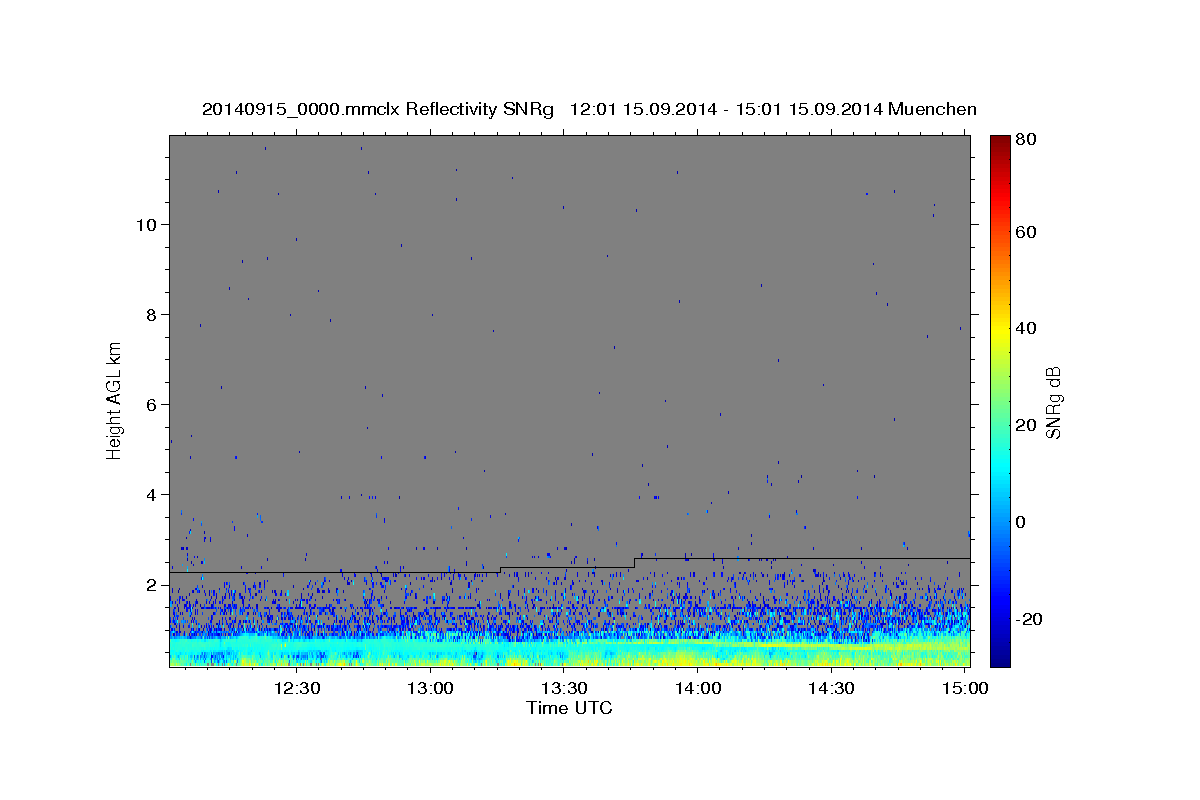
Task: Click the 13:00 time tick label
Action: click(431, 688)
